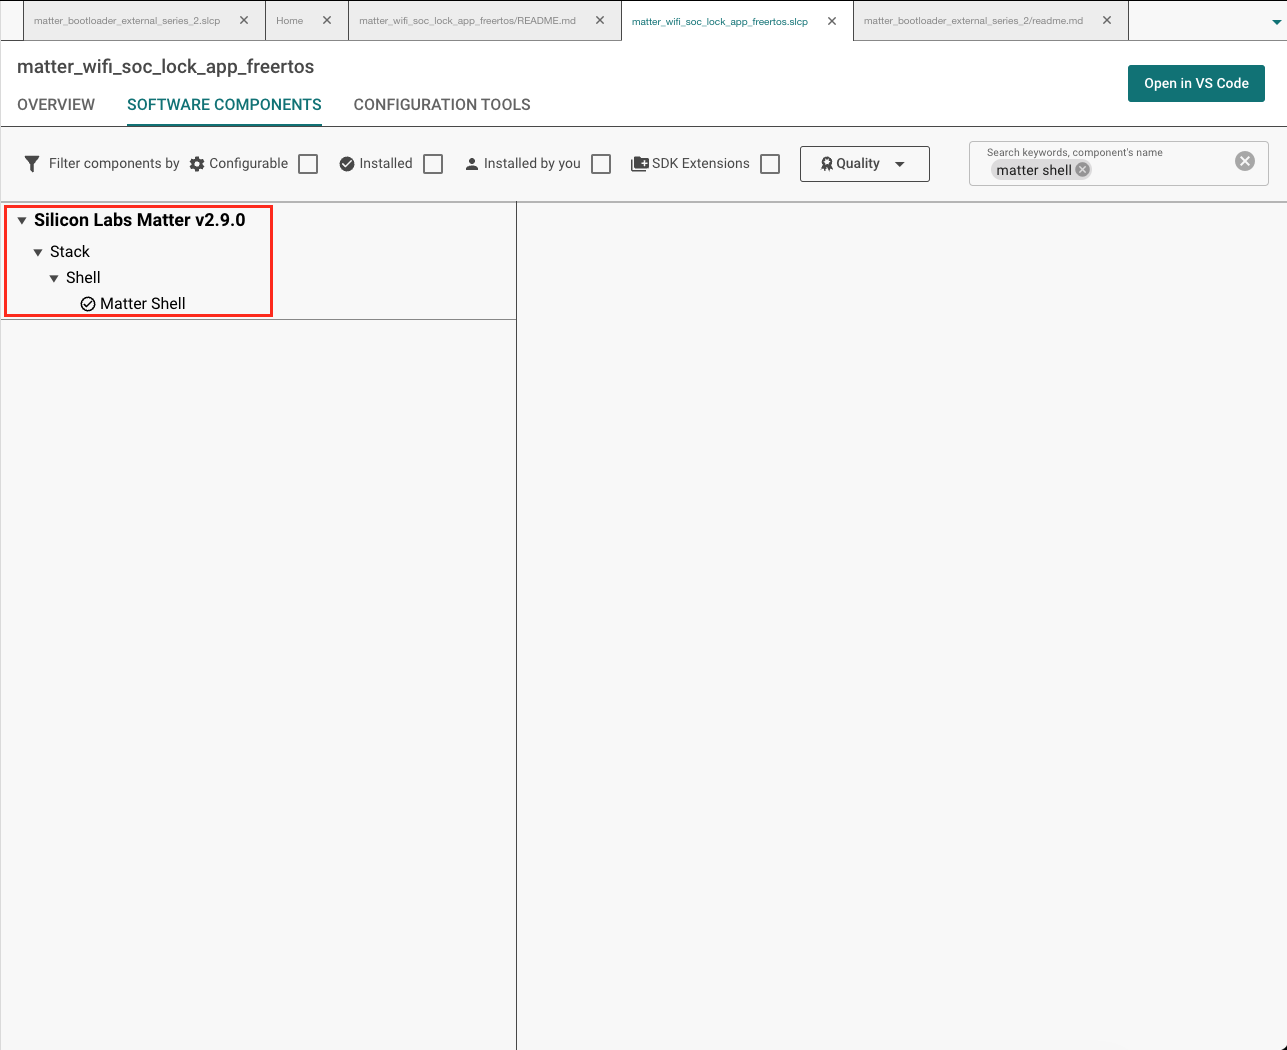Remove the 'matter shell' search chip
This screenshot has height=1050, width=1287.
(1082, 170)
